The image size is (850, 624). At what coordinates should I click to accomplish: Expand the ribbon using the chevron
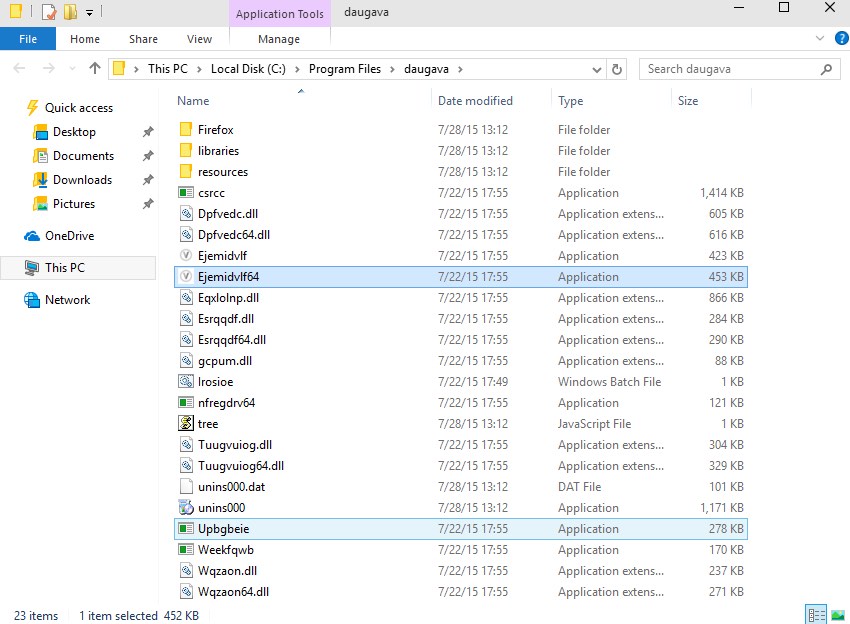[x=819, y=39]
